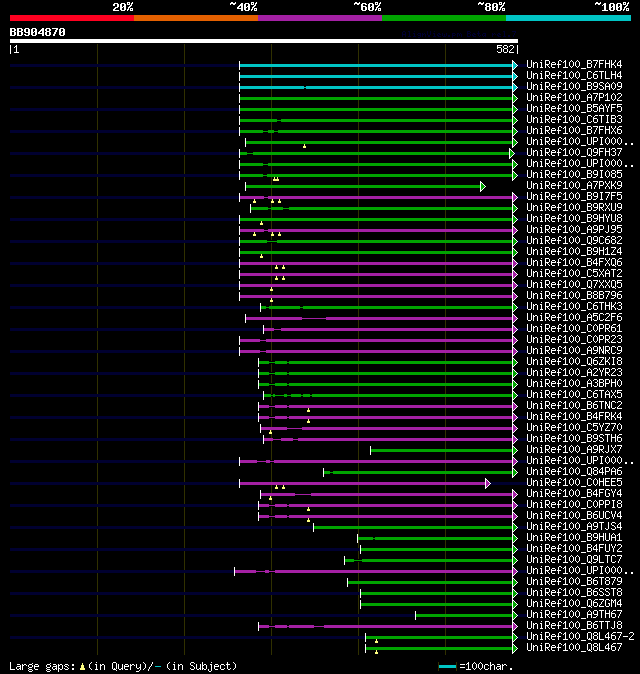Open hit UniRef100_C6TLH4

pos(574,76)
